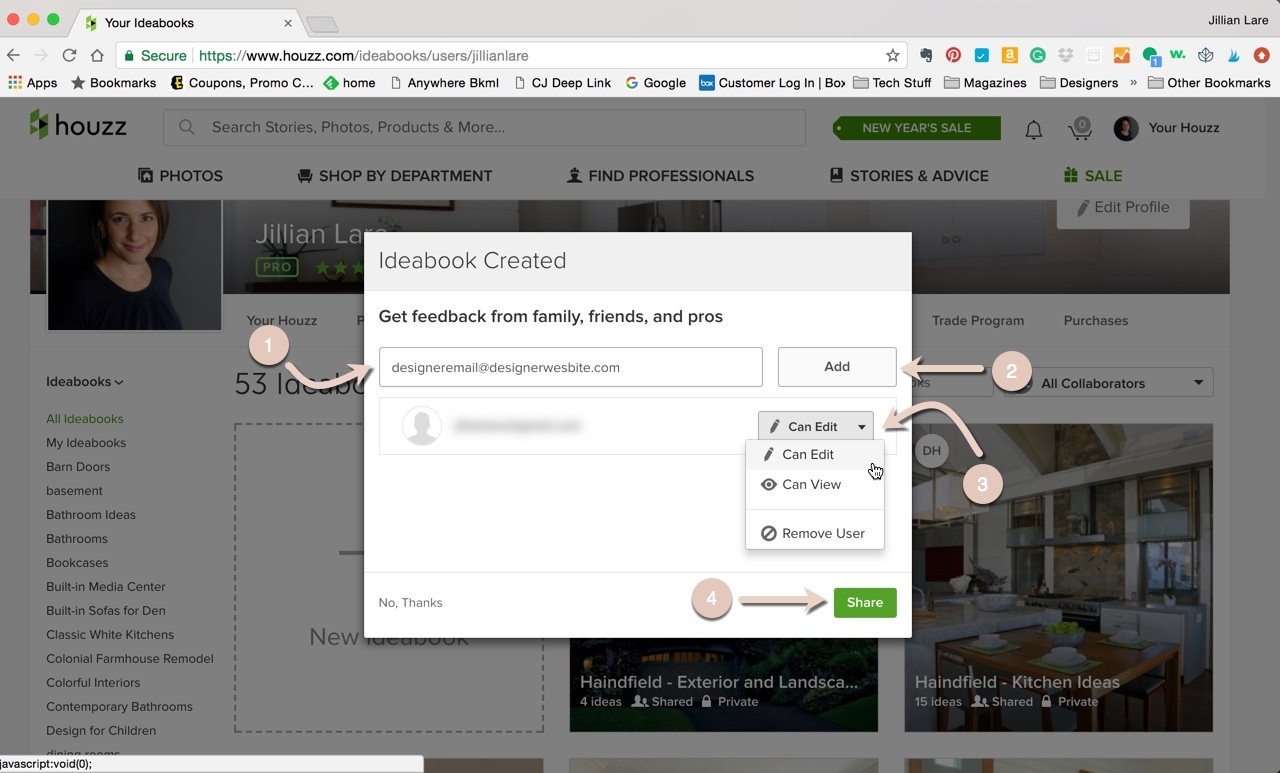The width and height of the screenshot is (1280, 773).
Task: Select Can View permission option
Action: click(x=811, y=484)
